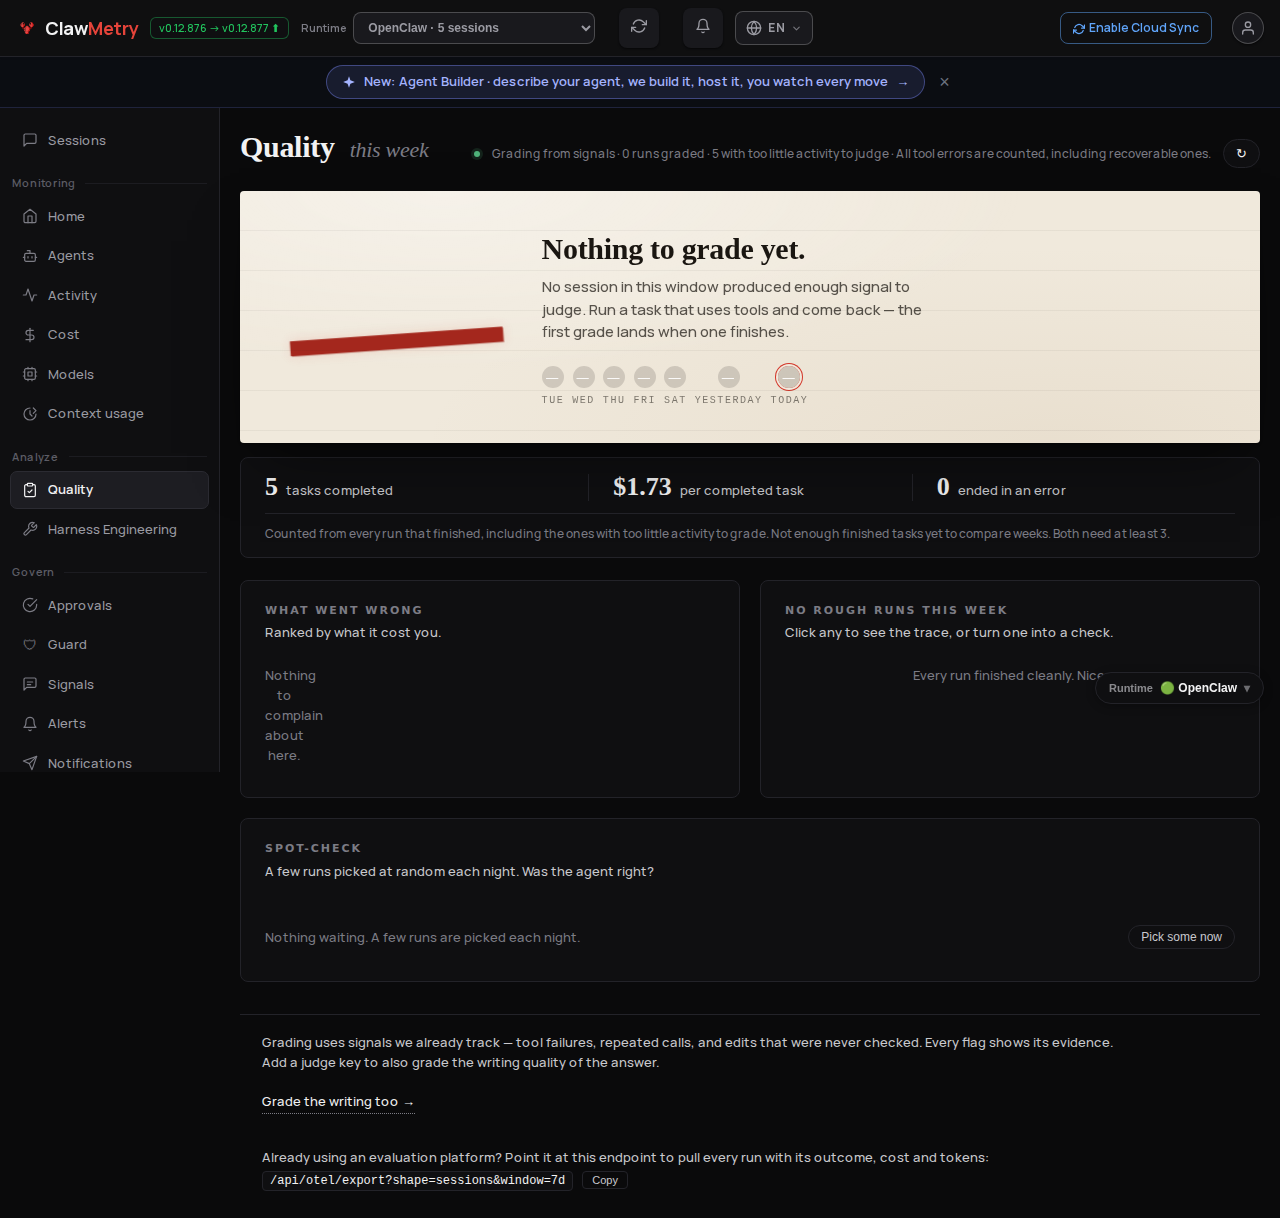Image resolution: width=1280 pixels, height=1218 pixels.
Task: Select the Cost dollar icon in sidebar
Action: (30, 335)
